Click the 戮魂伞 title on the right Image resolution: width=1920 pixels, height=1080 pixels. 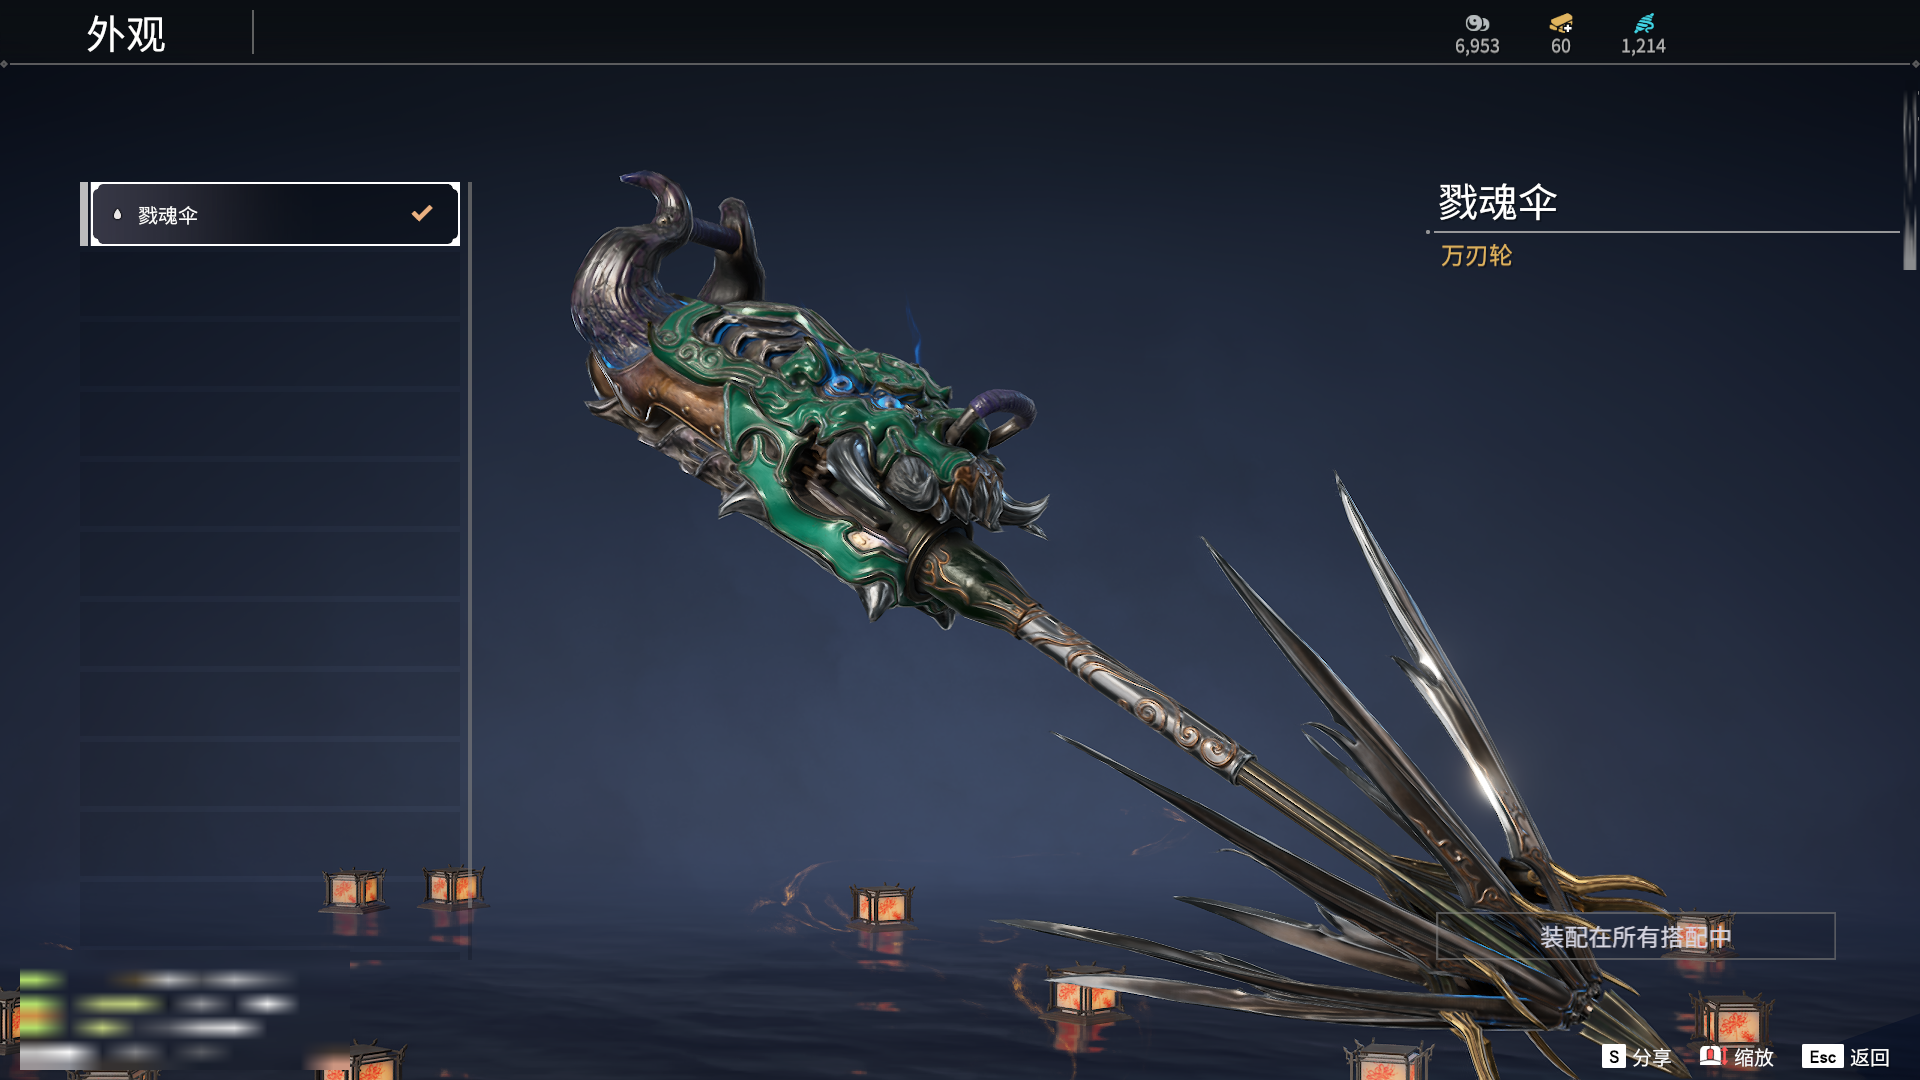point(1497,202)
